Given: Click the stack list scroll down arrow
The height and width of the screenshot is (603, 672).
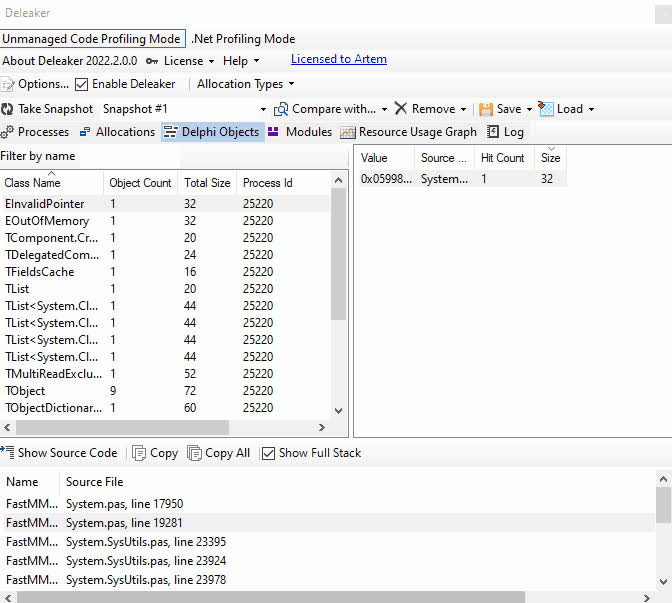Looking at the screenshot, I should 663,582.
